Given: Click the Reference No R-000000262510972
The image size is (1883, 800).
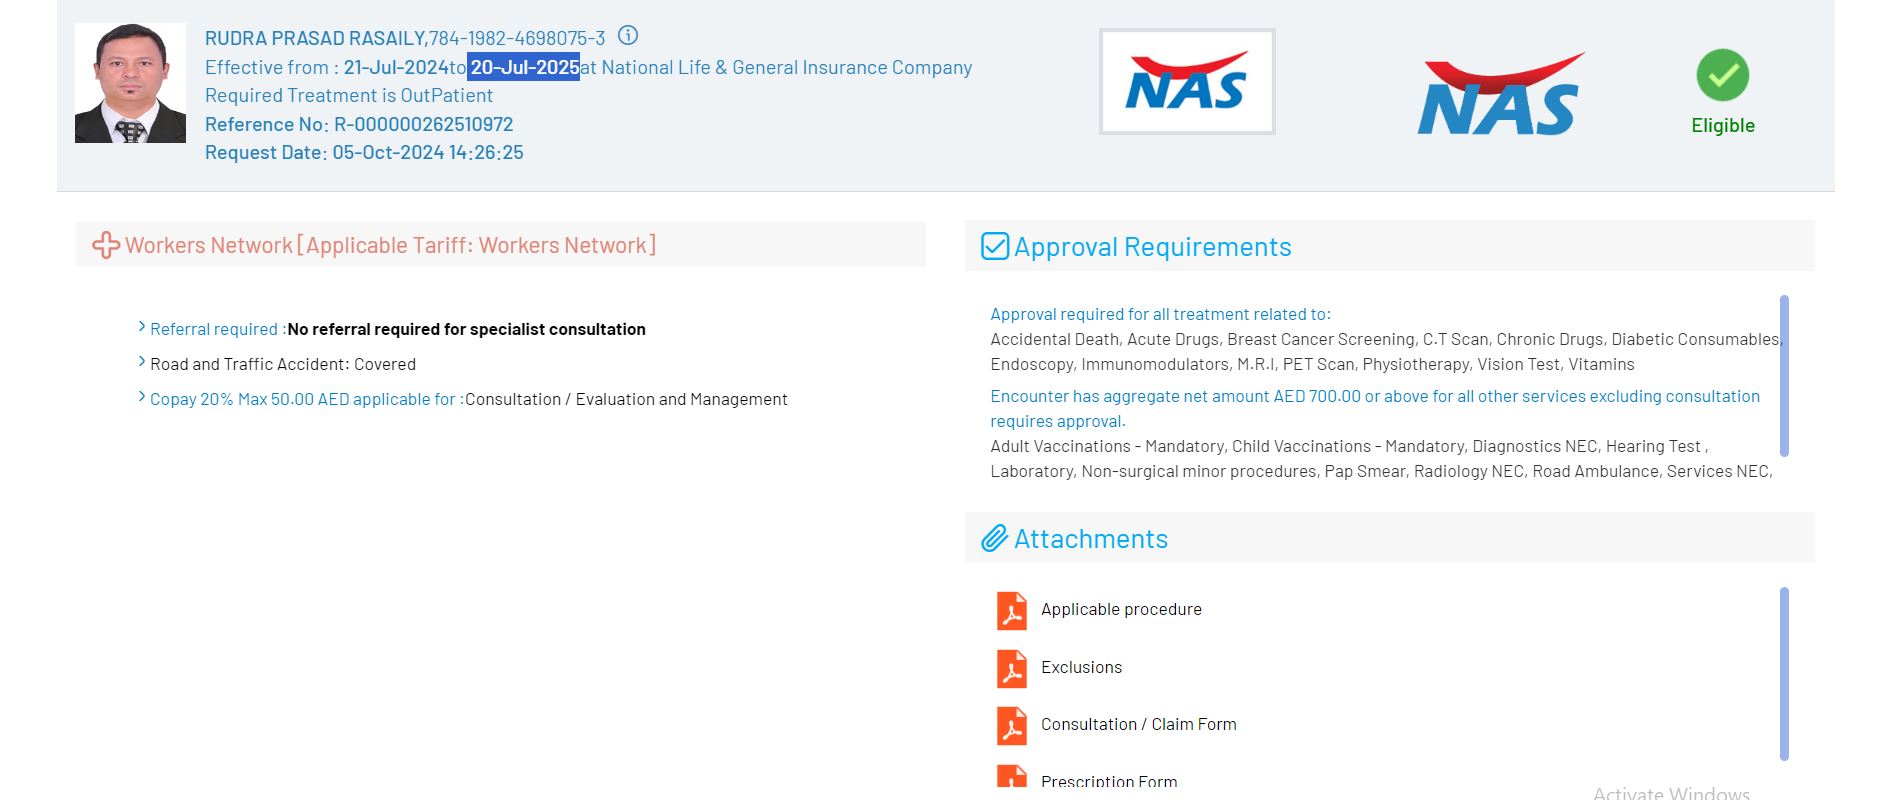Looking at the screenshot, I should (x=359, y=124).
